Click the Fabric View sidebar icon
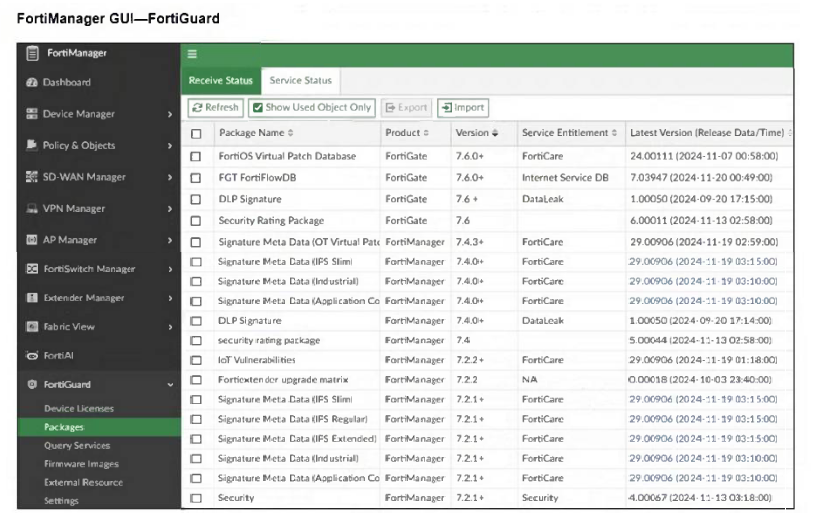This screenshot has width=813, height=532. click(x=32, y=327)
